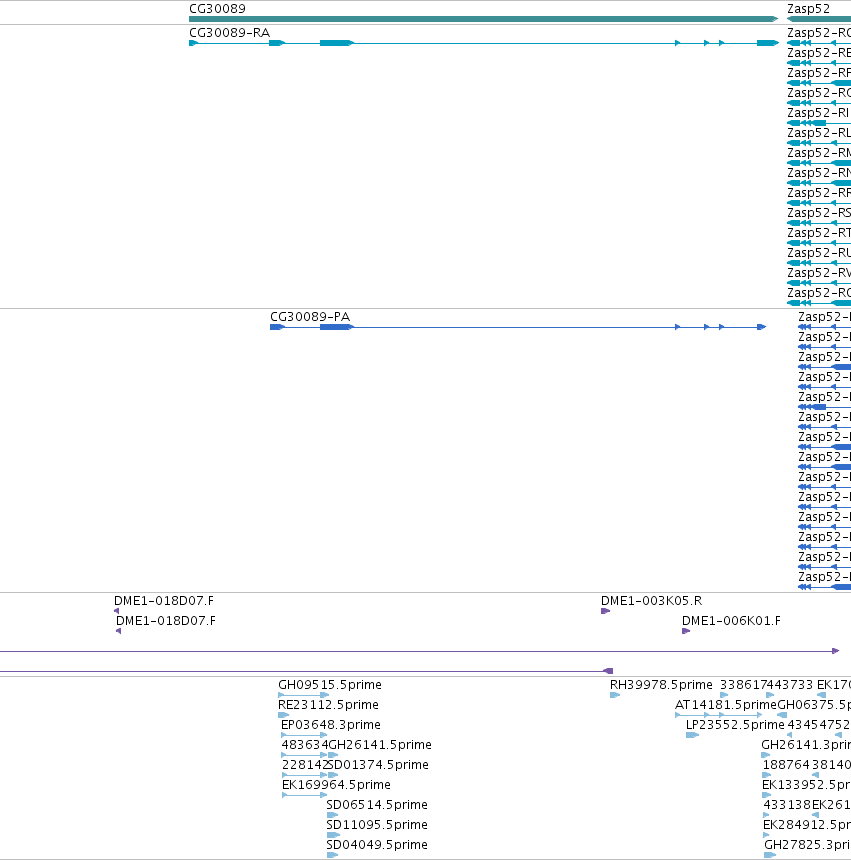Select the EK133952.5prime EST label
Screen dimensions: 851x860
coord(806,785)
